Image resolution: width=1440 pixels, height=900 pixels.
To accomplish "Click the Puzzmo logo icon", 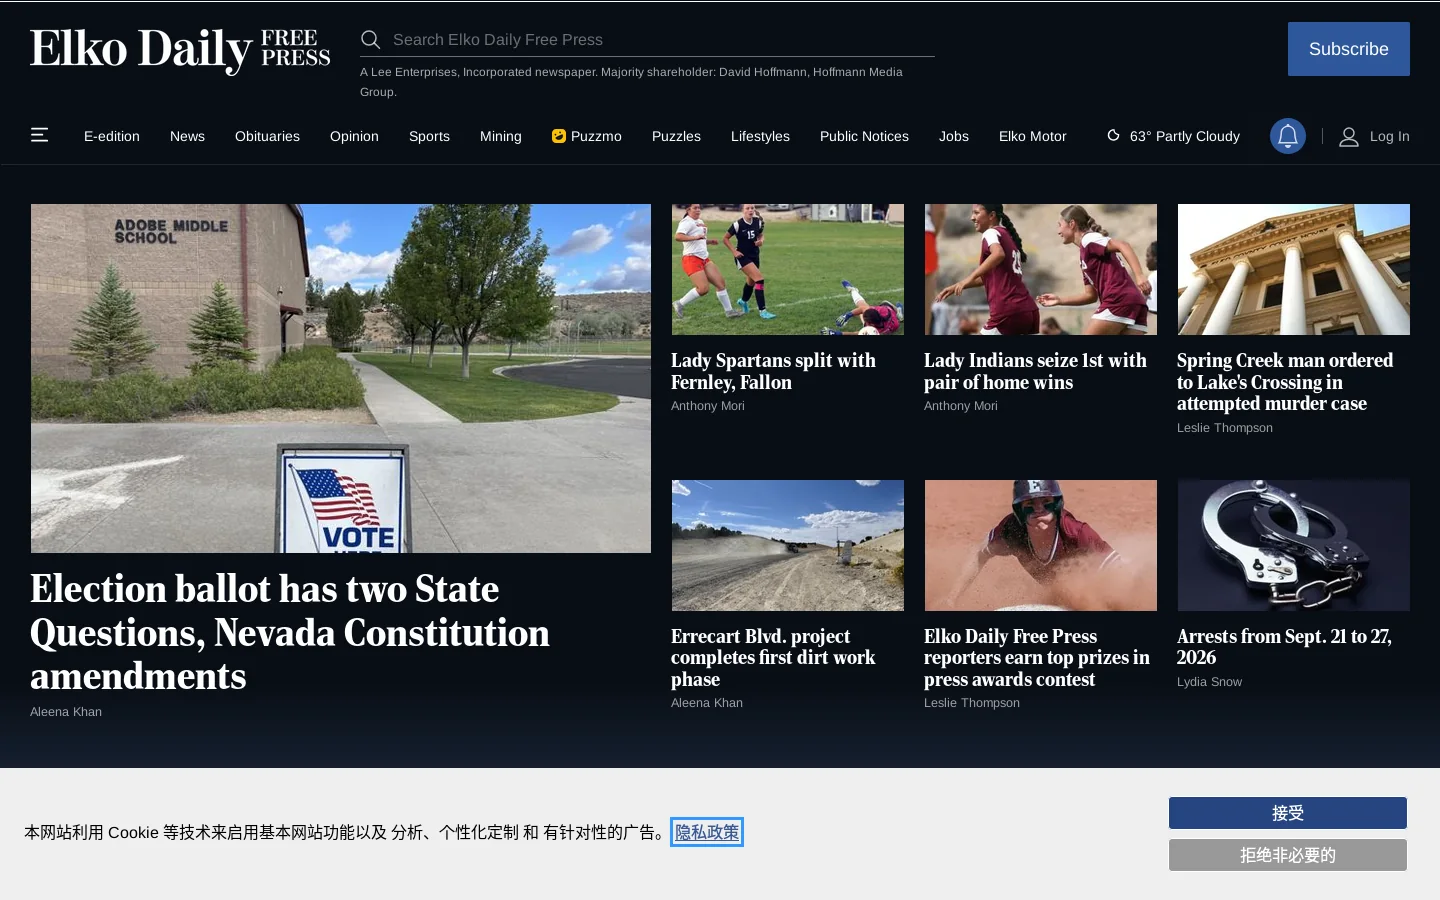I will 559,136.
